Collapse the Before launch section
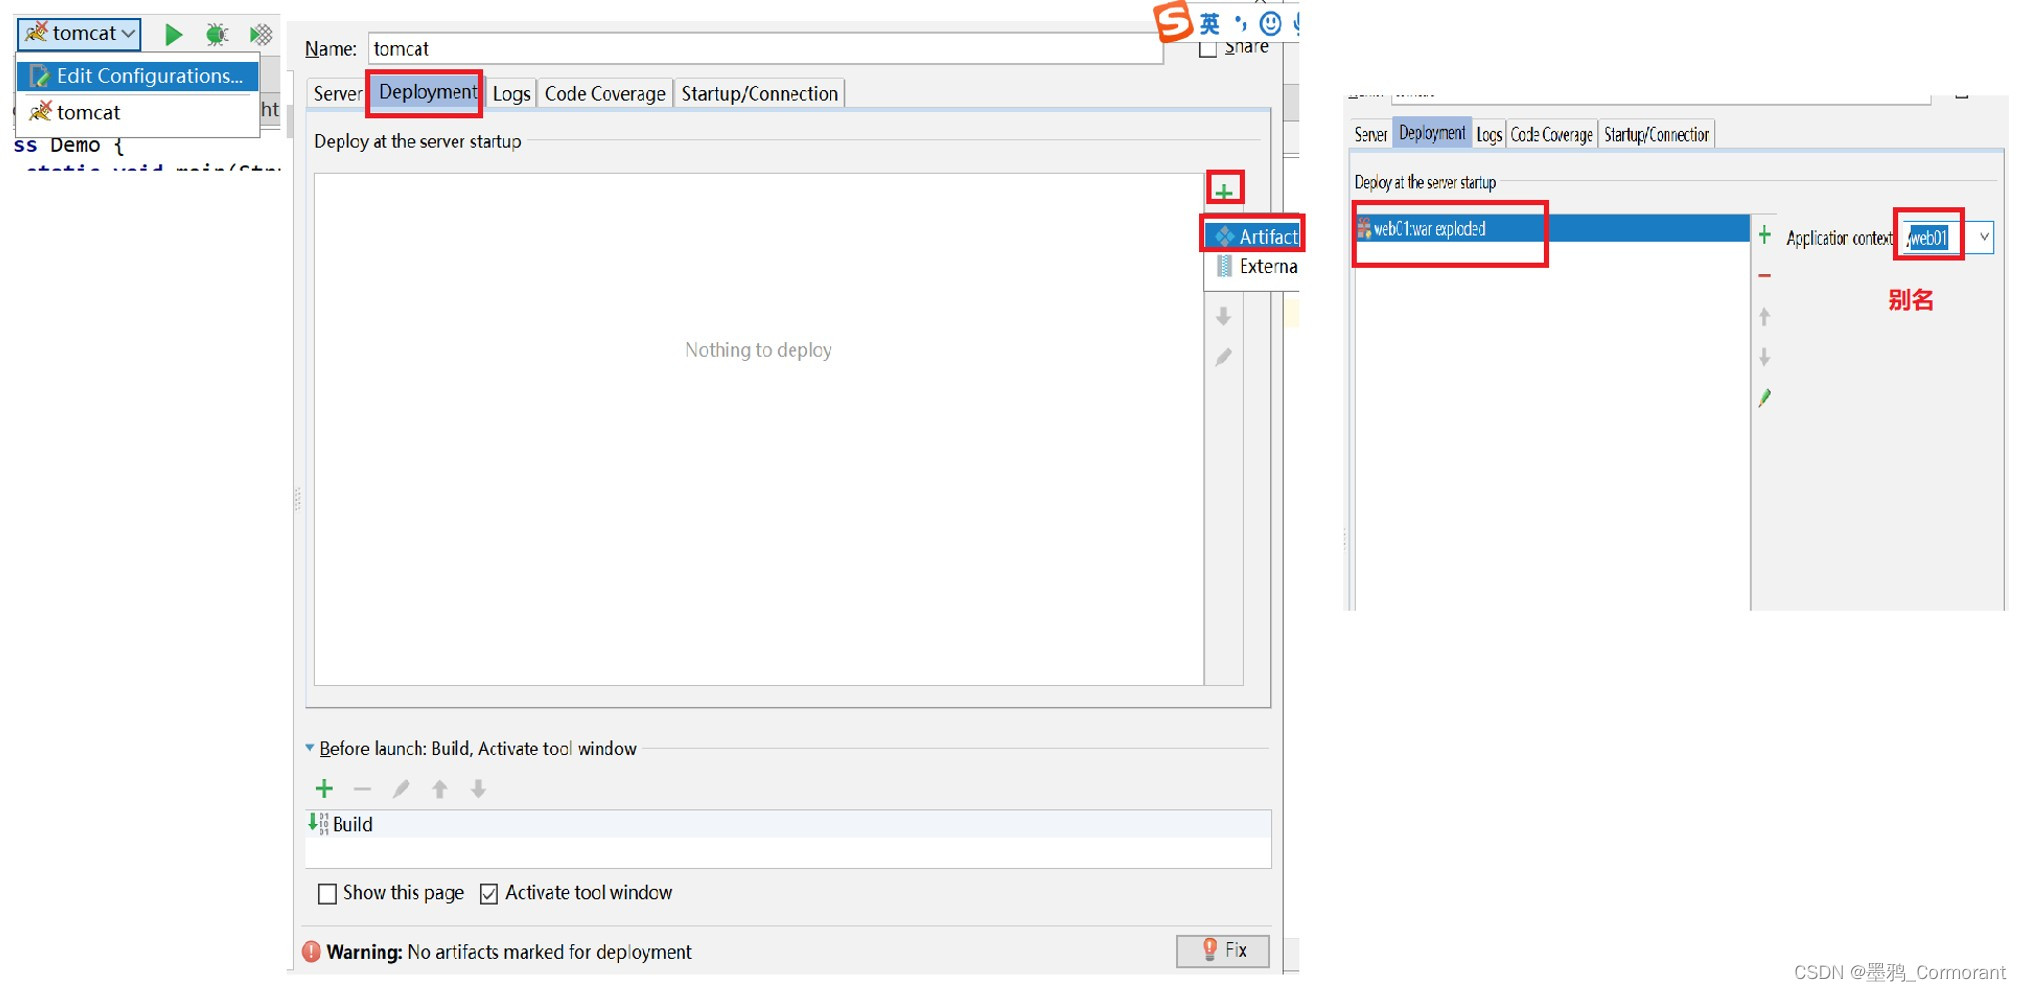 click(x=310, y=748)
